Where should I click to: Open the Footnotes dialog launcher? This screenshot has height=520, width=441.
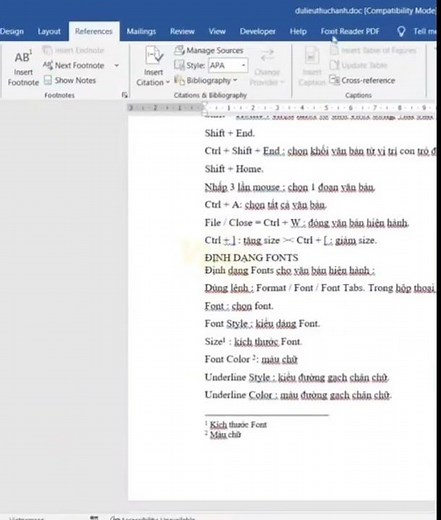tap(125, 95)
